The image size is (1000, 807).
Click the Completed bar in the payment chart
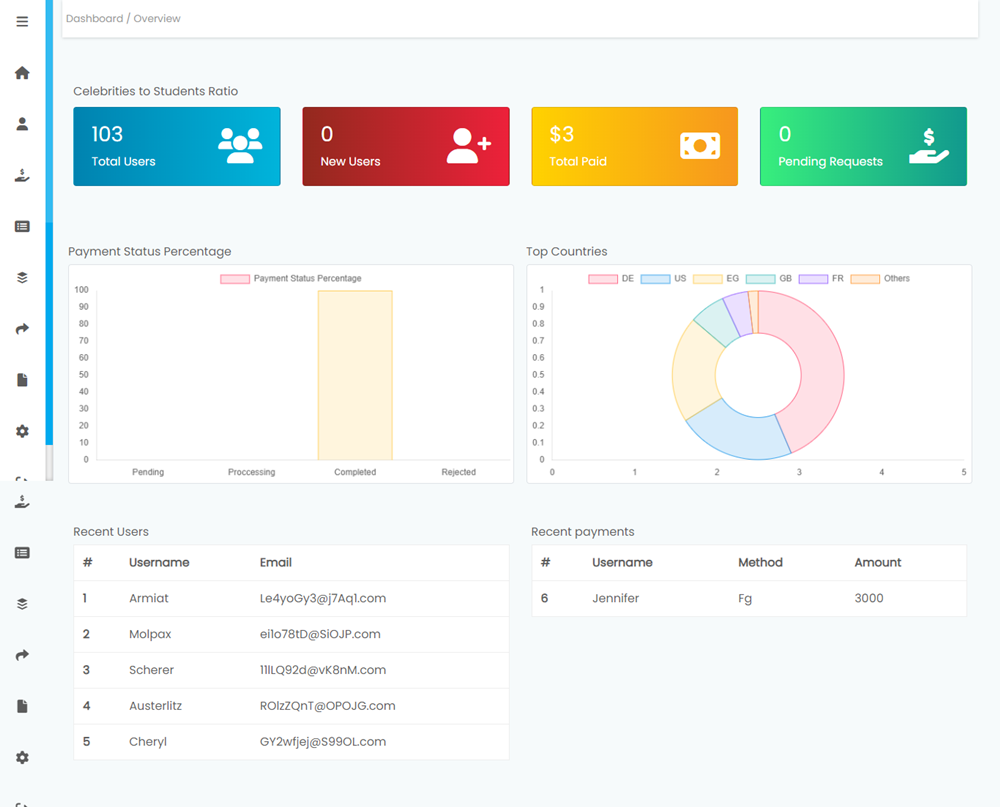355,375
